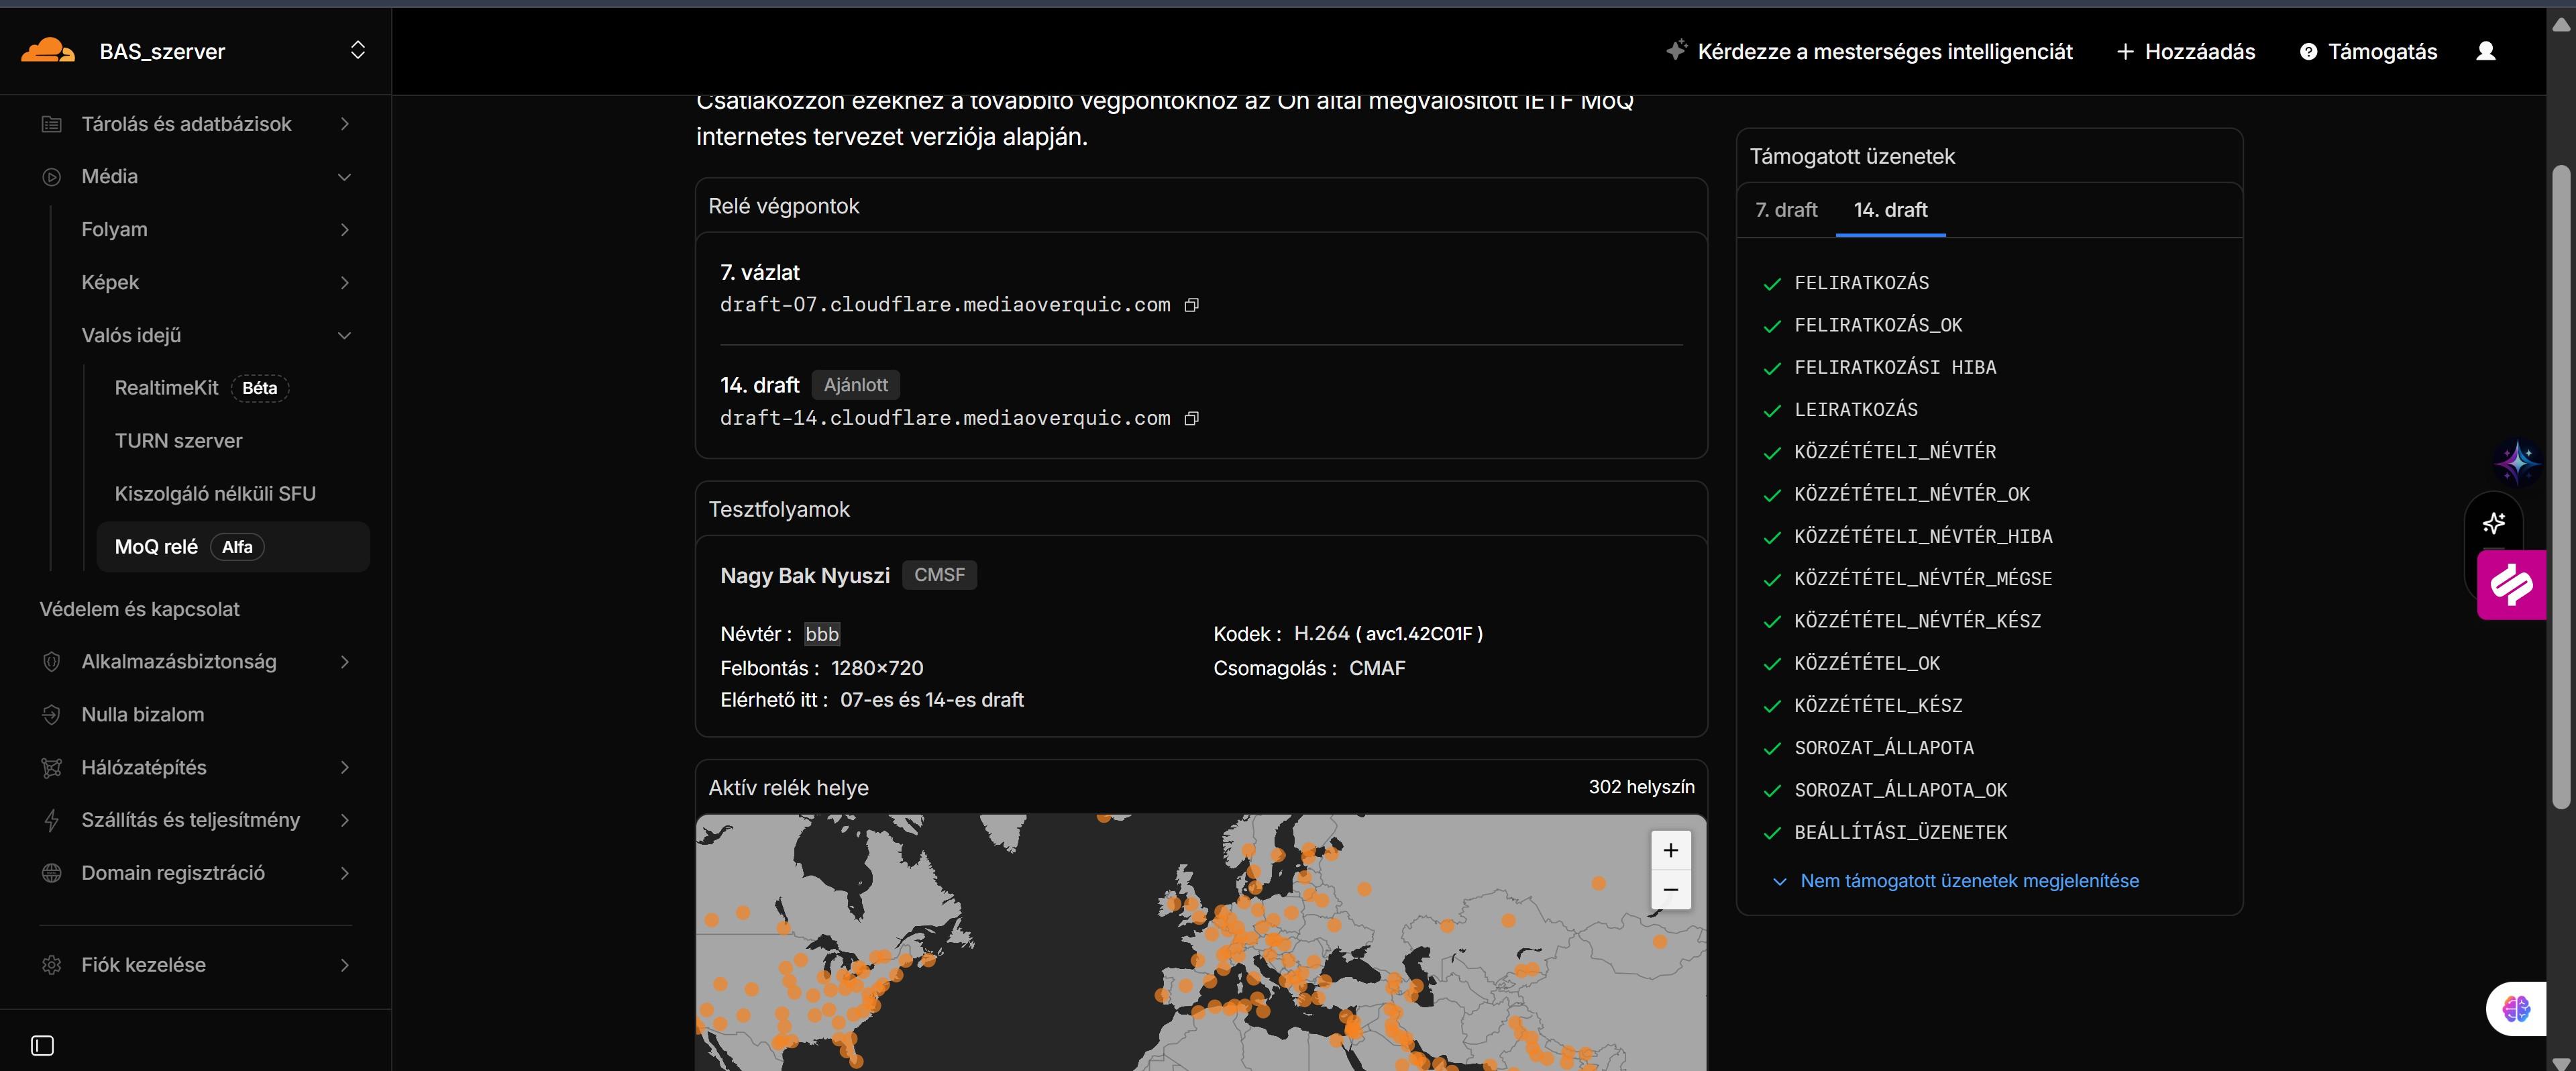The height and width of the screenshot is (1071, 2576).
Task: Click the sparkle AI assistant floating icon
Action: click(2494, 522)
